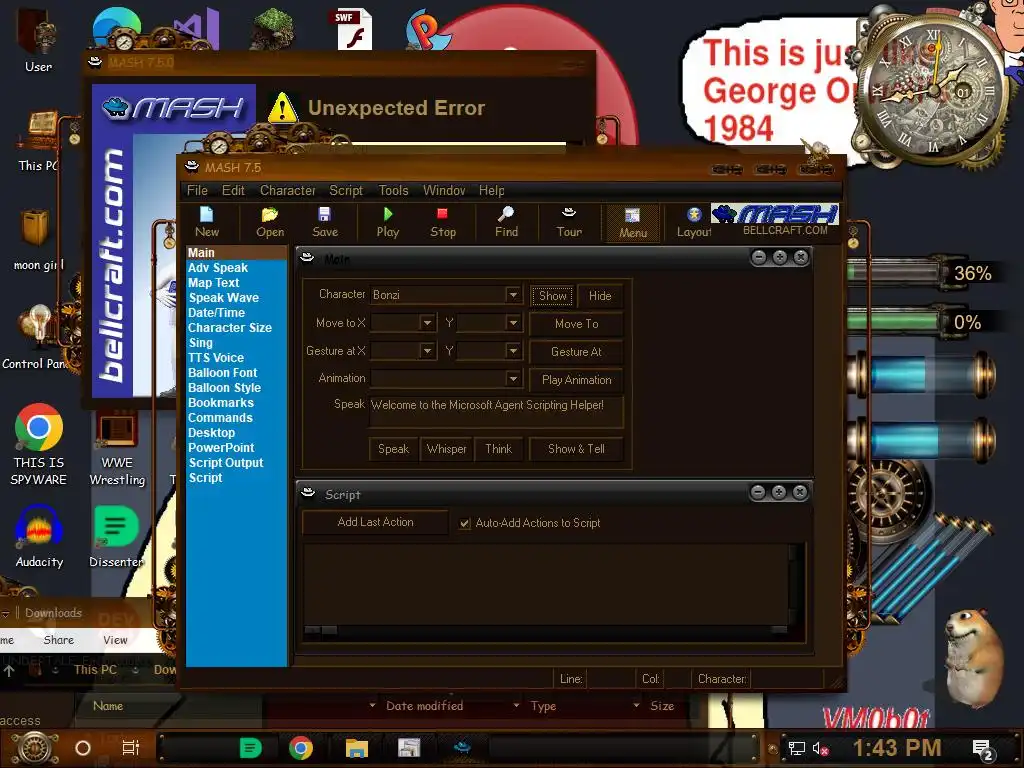Open the Share tab in Explorer window
This screenshot has width=1024, height=768.
click(58, 641)
